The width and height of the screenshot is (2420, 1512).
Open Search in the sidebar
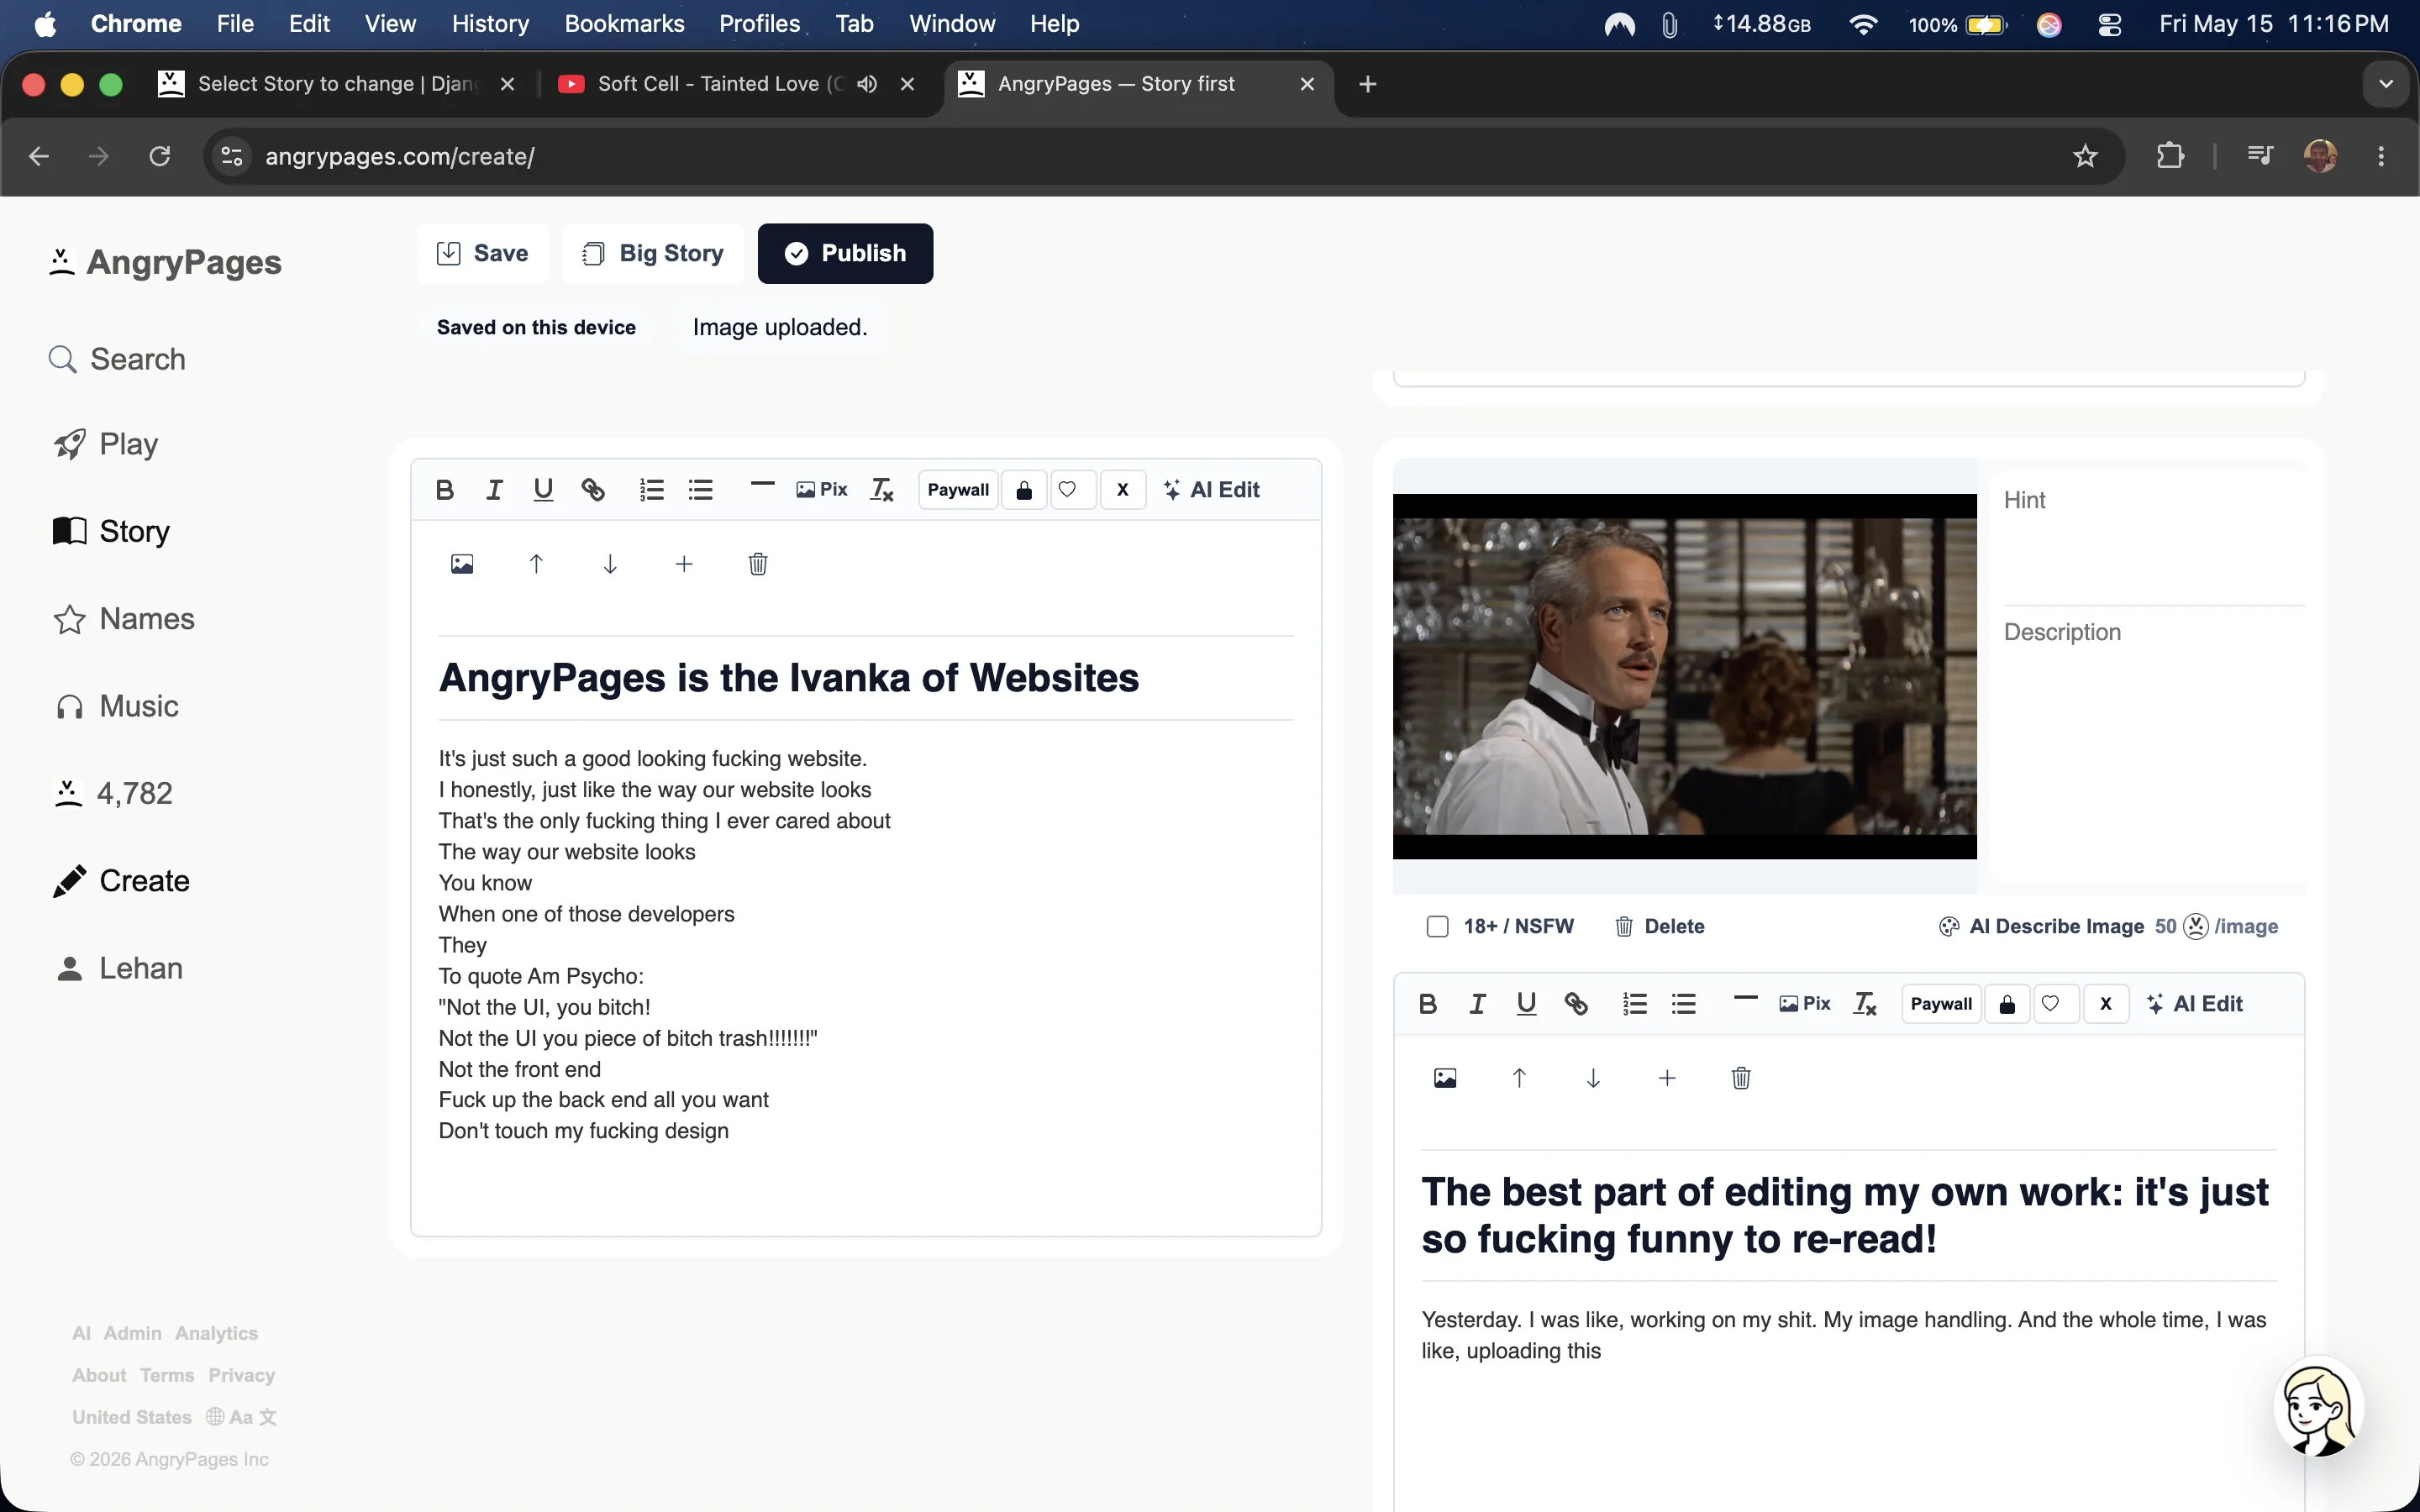(x=117, y=359)
